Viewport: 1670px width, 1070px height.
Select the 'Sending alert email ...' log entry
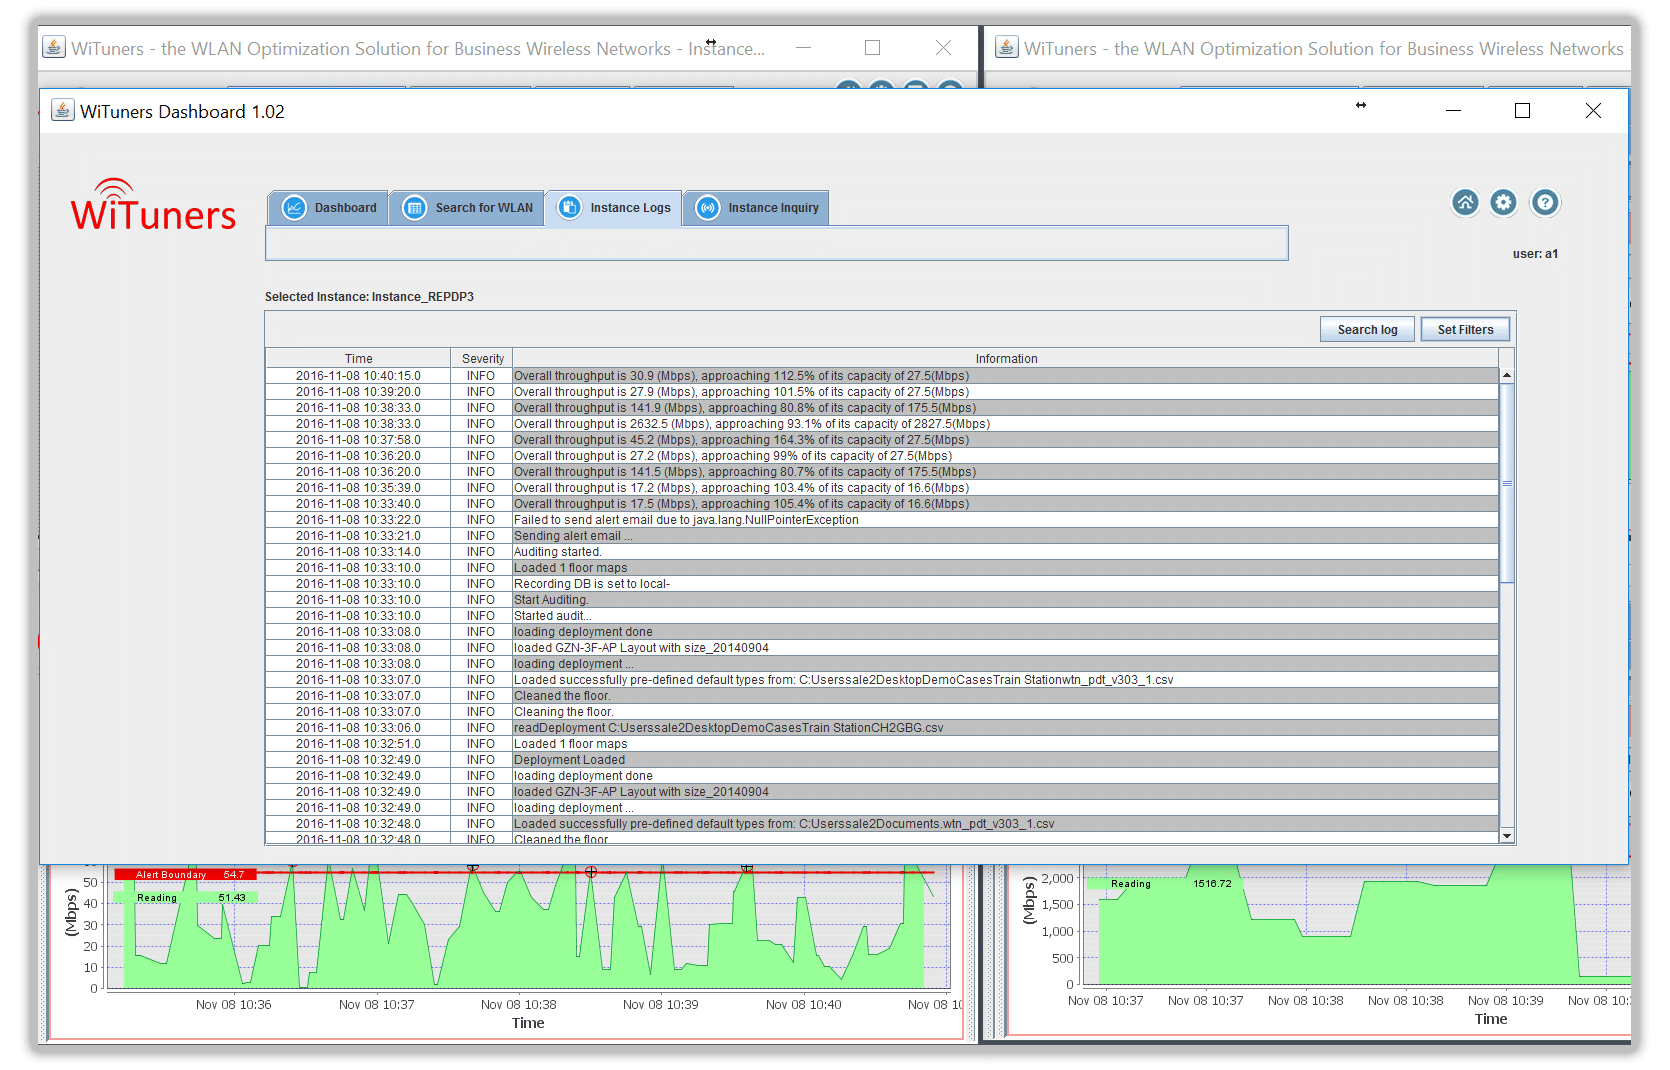click(882, 536)
